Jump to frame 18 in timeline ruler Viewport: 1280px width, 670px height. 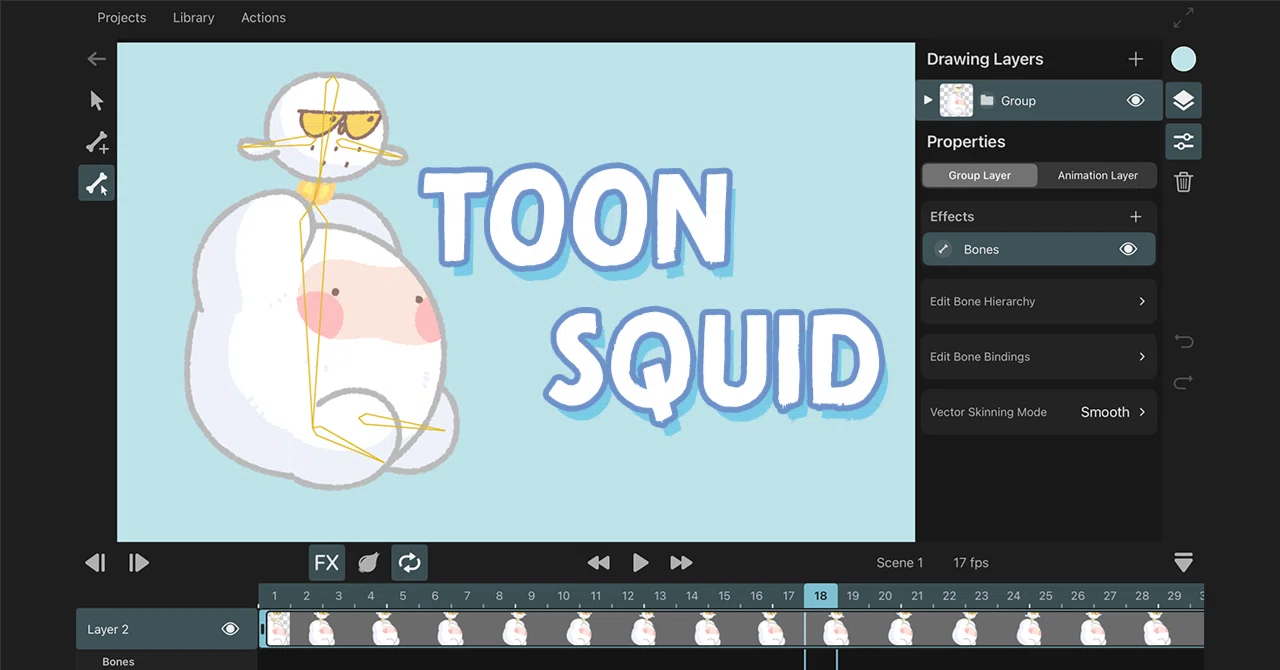click(x=820, y=596)
